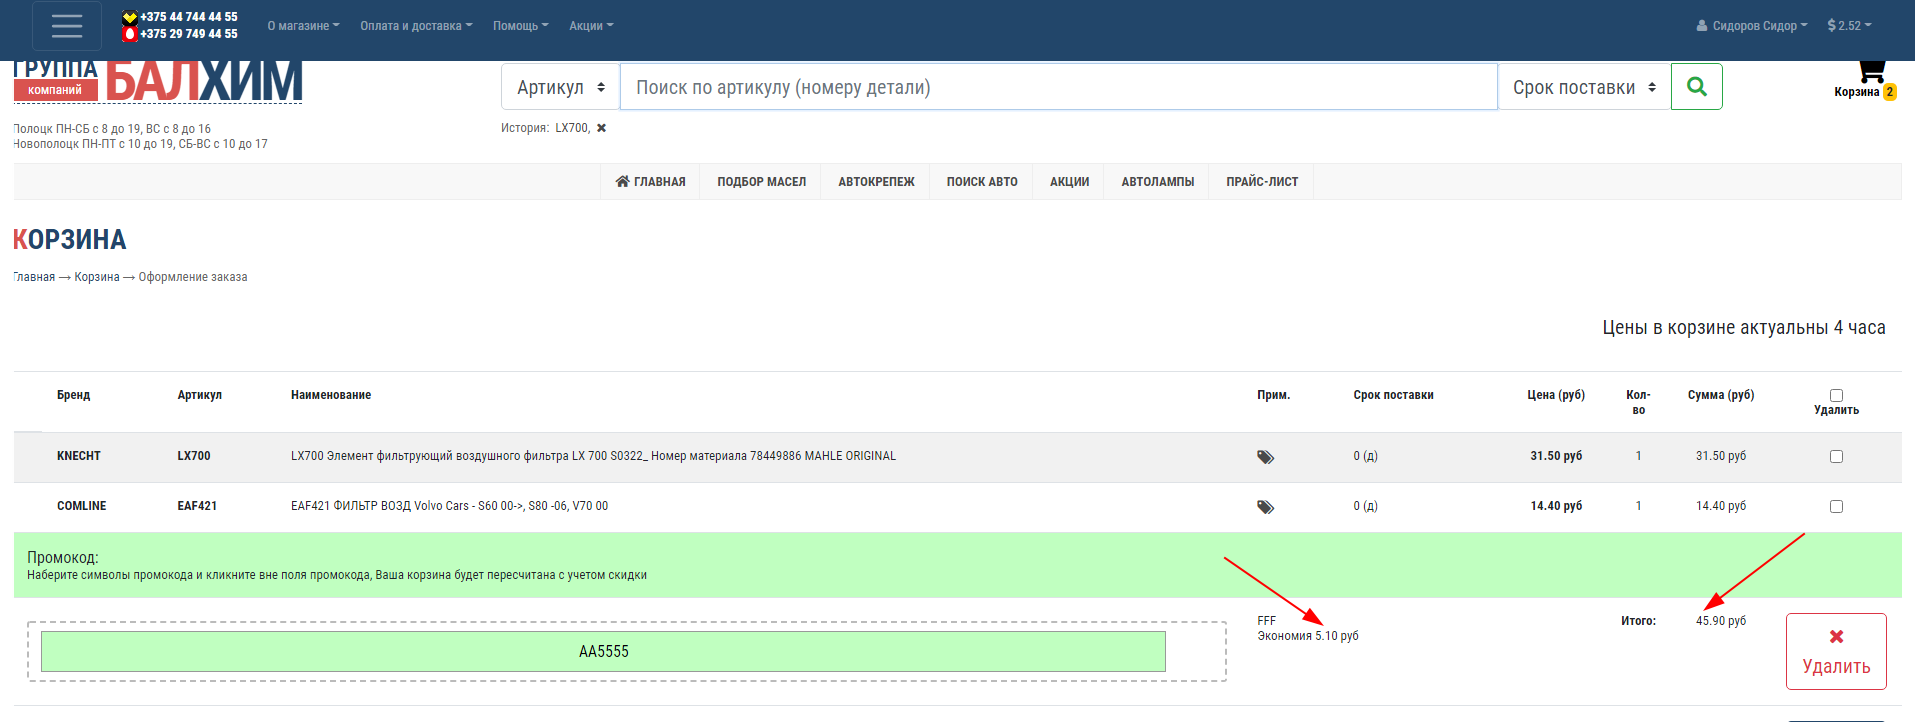Tick the select-all Удалить header checkbox
Screen dimensions: 1915x722
(x=1836, y=395)
